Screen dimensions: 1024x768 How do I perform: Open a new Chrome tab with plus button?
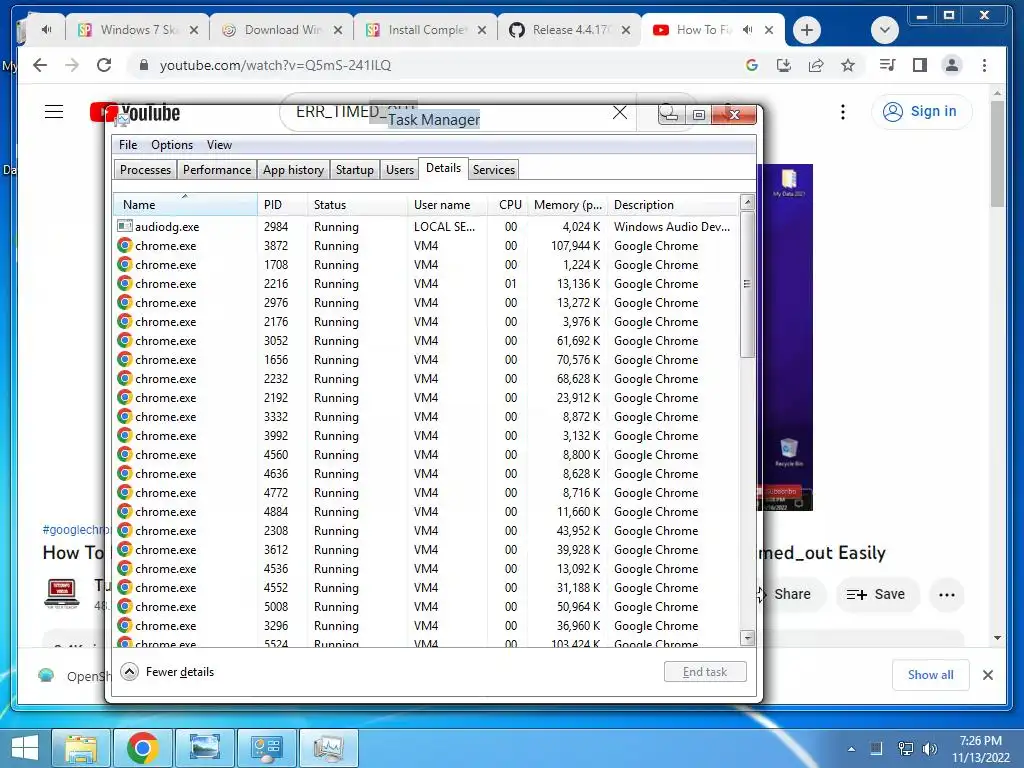807,30
